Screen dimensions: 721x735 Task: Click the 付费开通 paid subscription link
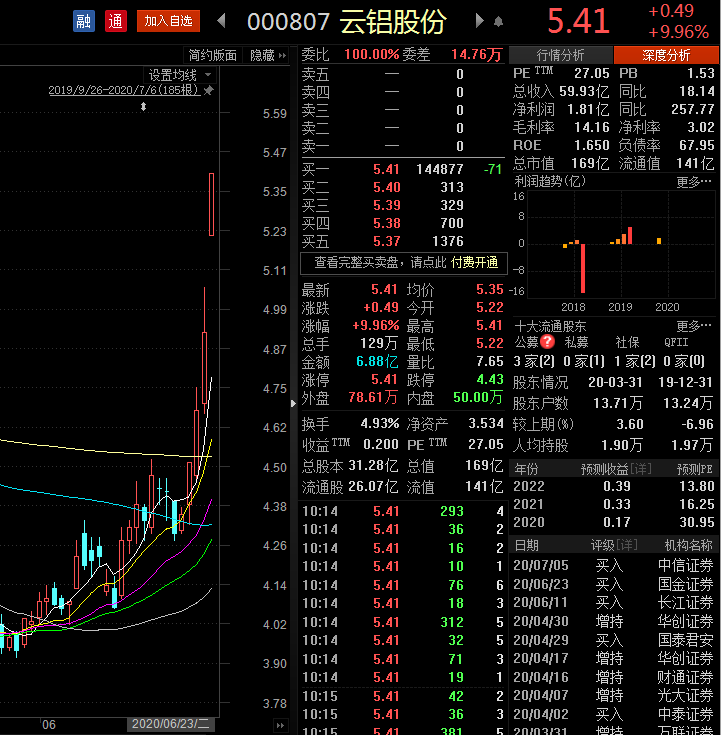point(475,263)
